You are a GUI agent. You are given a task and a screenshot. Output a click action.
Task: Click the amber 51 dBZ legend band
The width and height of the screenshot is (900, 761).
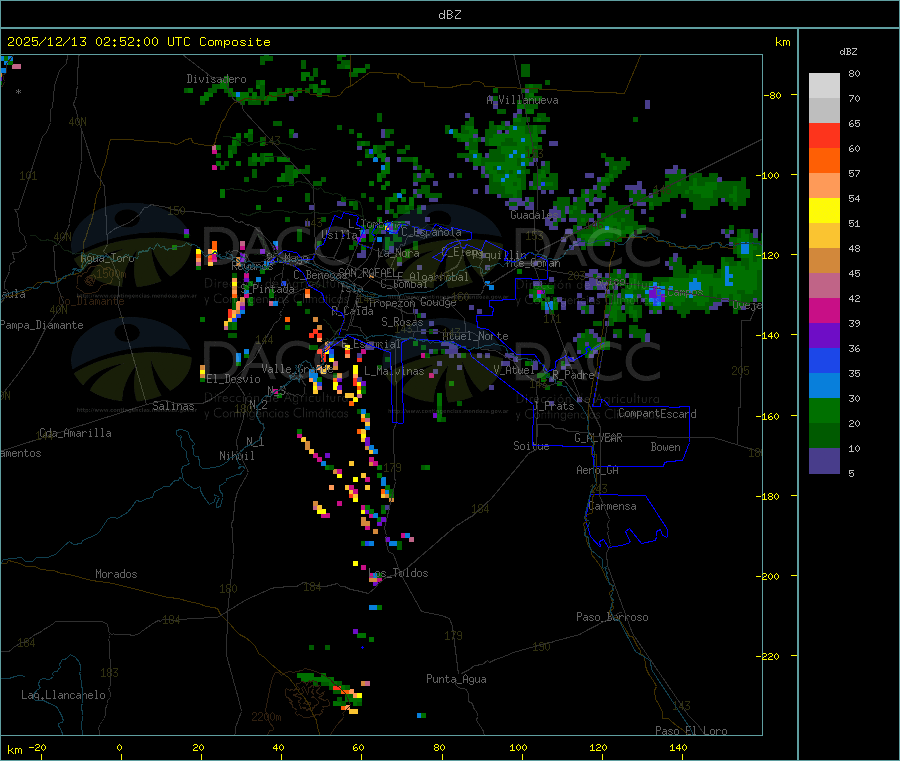[824, 236]
